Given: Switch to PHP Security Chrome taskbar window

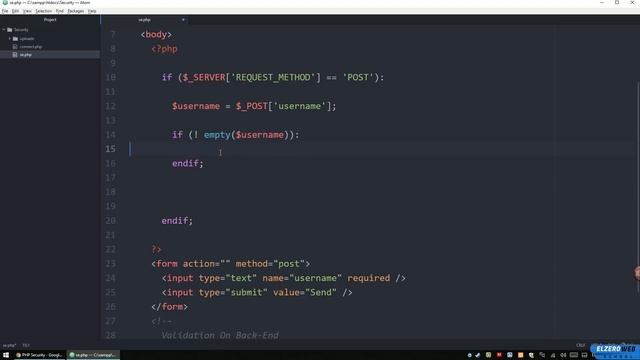Looking at the screenshot, I should click(39, 355).
